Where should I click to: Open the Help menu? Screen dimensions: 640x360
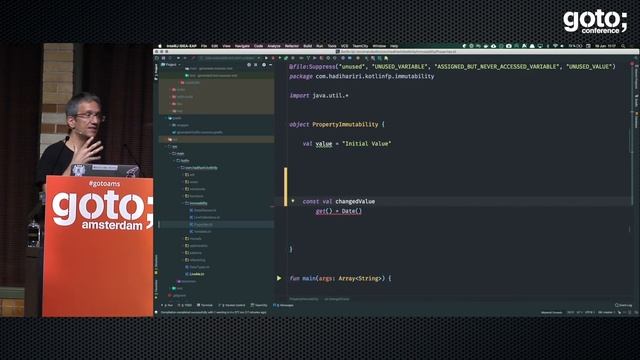point(394,46)
